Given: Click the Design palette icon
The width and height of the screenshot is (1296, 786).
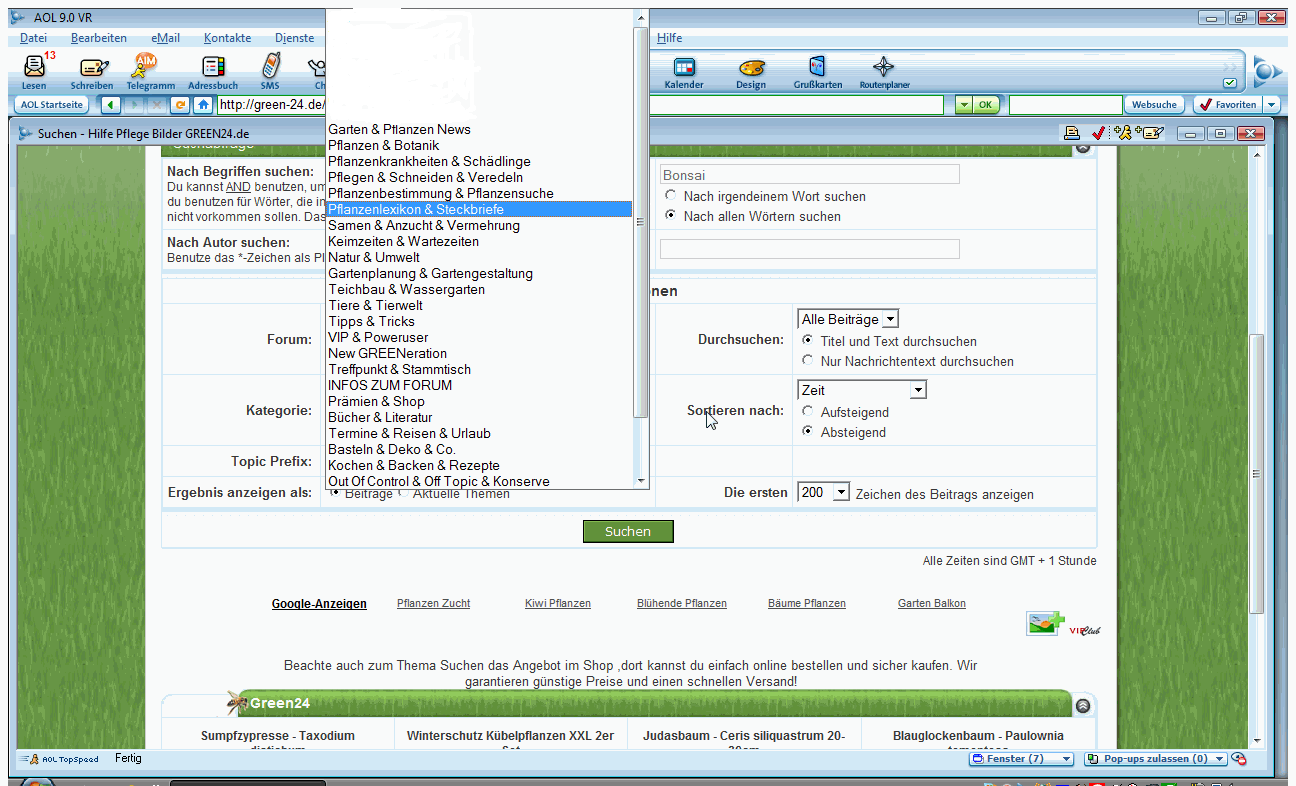Looking at the screenshot, I should click(x=751, y=68).
